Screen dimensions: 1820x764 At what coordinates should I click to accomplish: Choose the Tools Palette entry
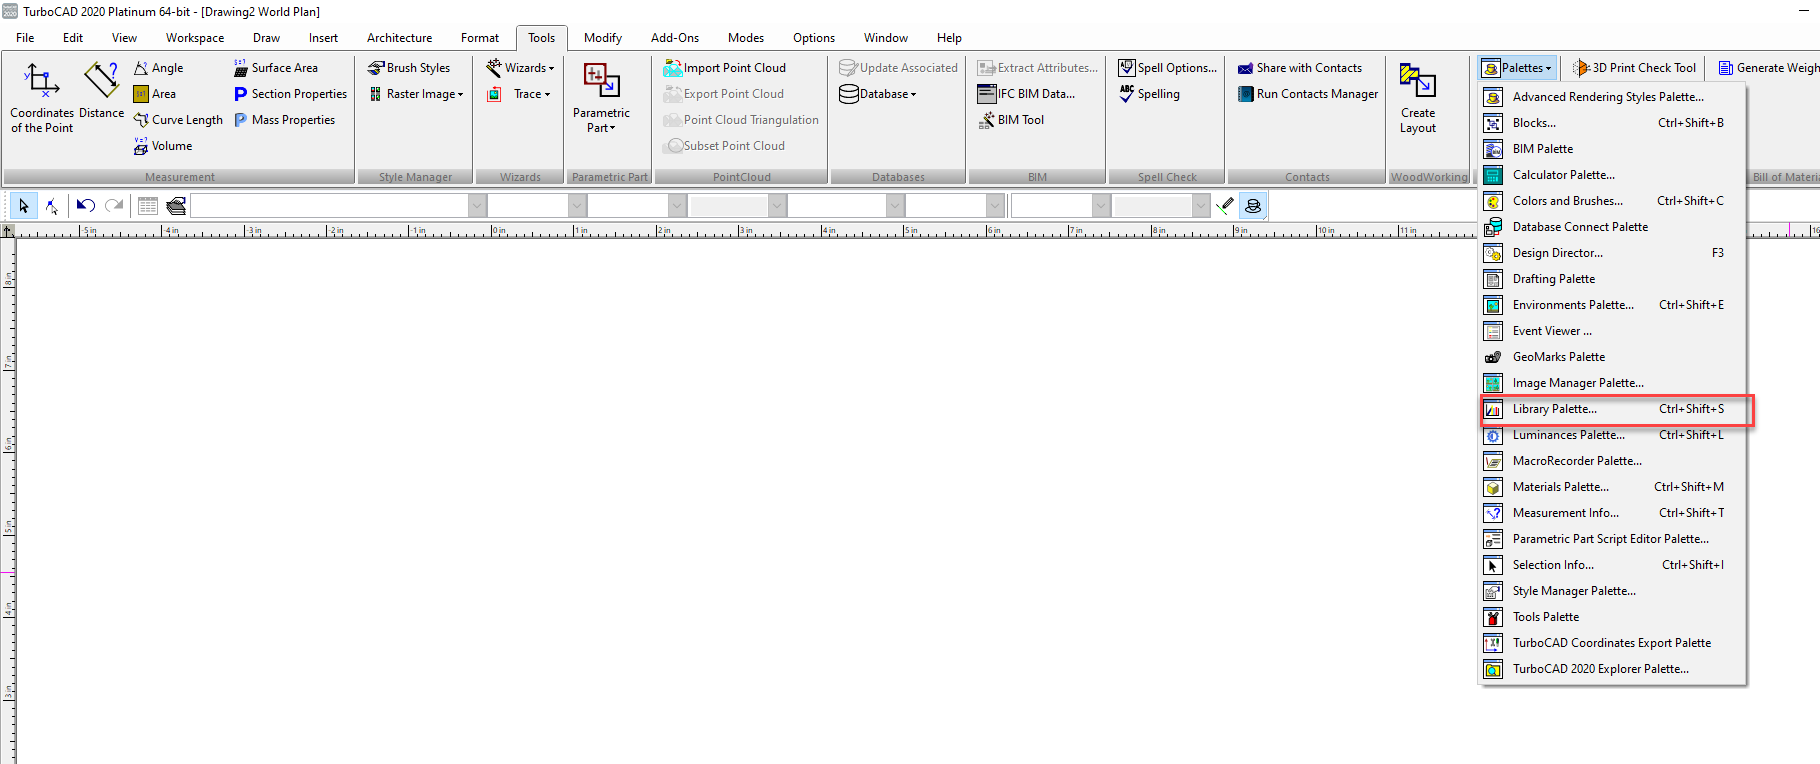coord(1613,617)
